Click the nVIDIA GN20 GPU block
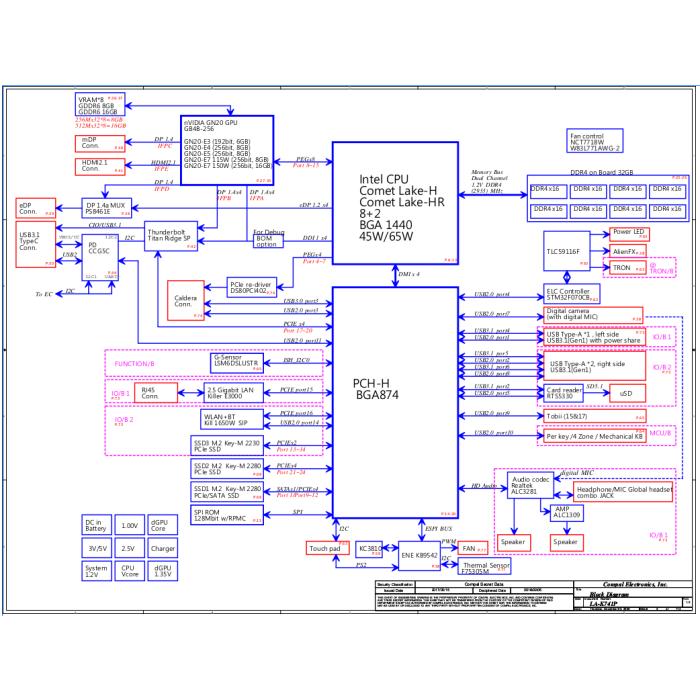Viewport: 700px width, 700px height. (227, 150)
